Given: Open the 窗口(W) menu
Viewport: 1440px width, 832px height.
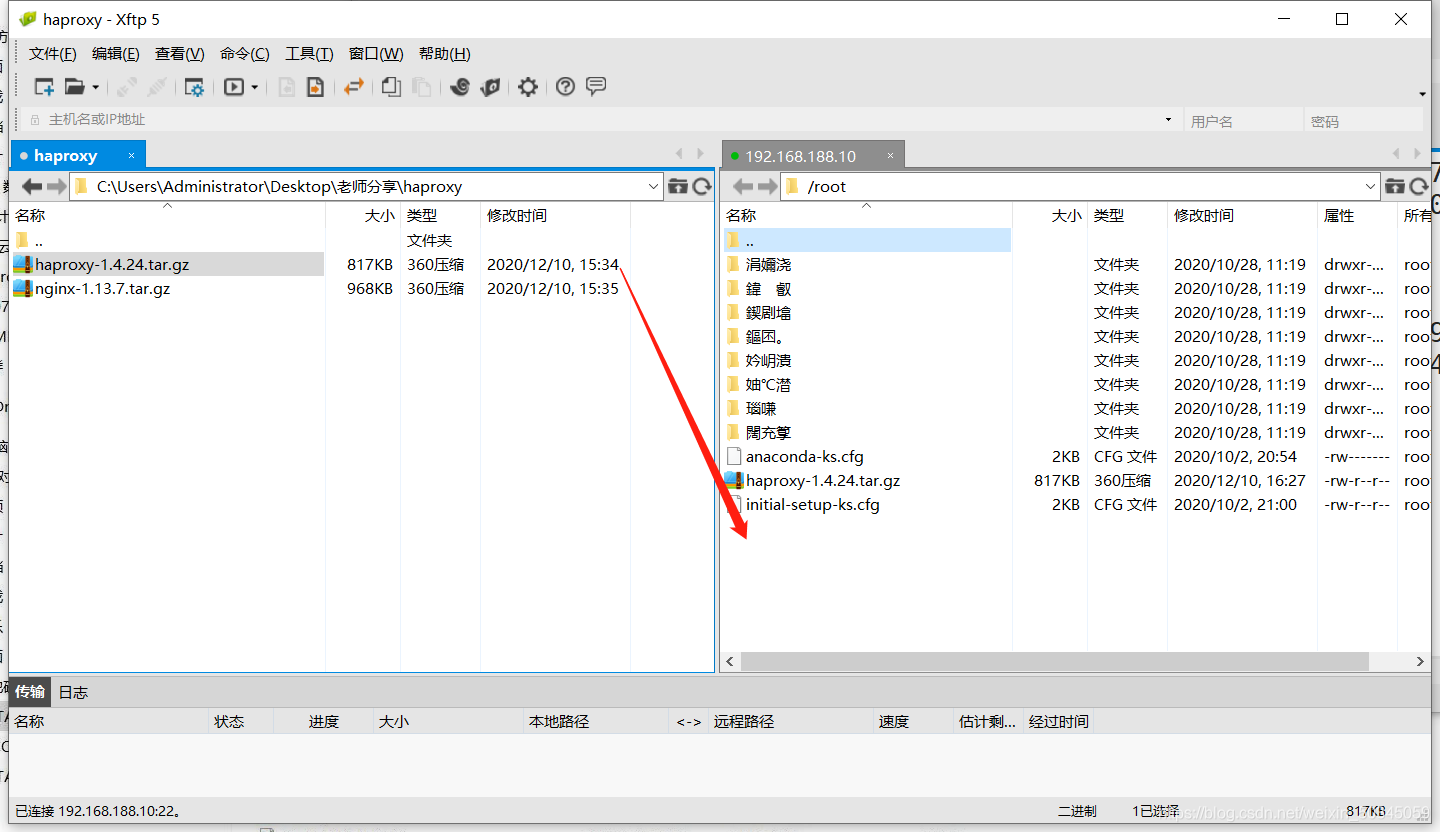Looking at the screenshot, I should 376,54.
